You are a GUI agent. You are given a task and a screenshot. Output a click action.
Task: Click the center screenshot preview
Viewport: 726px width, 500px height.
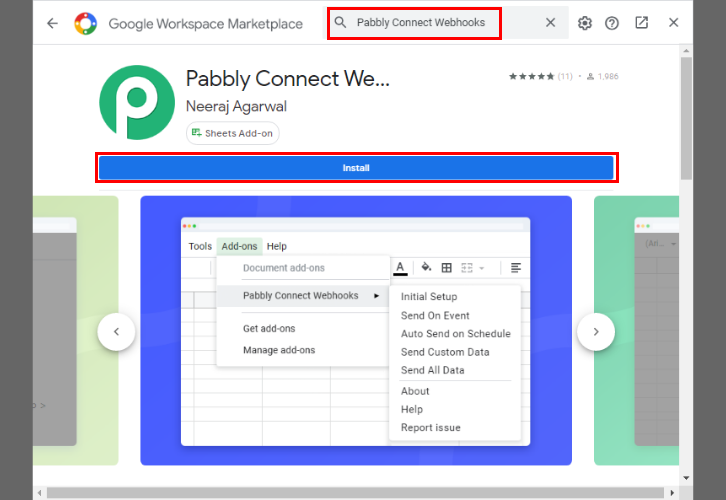point(356,331)
